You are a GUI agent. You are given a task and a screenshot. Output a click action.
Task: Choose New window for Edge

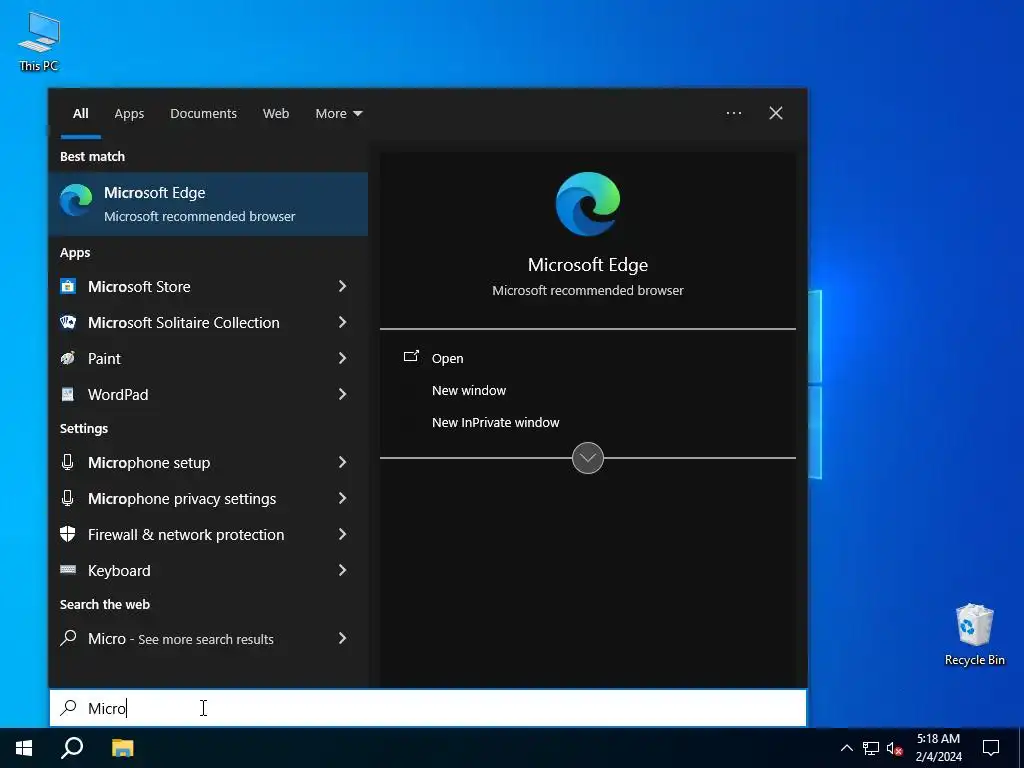pyautogui.click(x=469, y=391)
